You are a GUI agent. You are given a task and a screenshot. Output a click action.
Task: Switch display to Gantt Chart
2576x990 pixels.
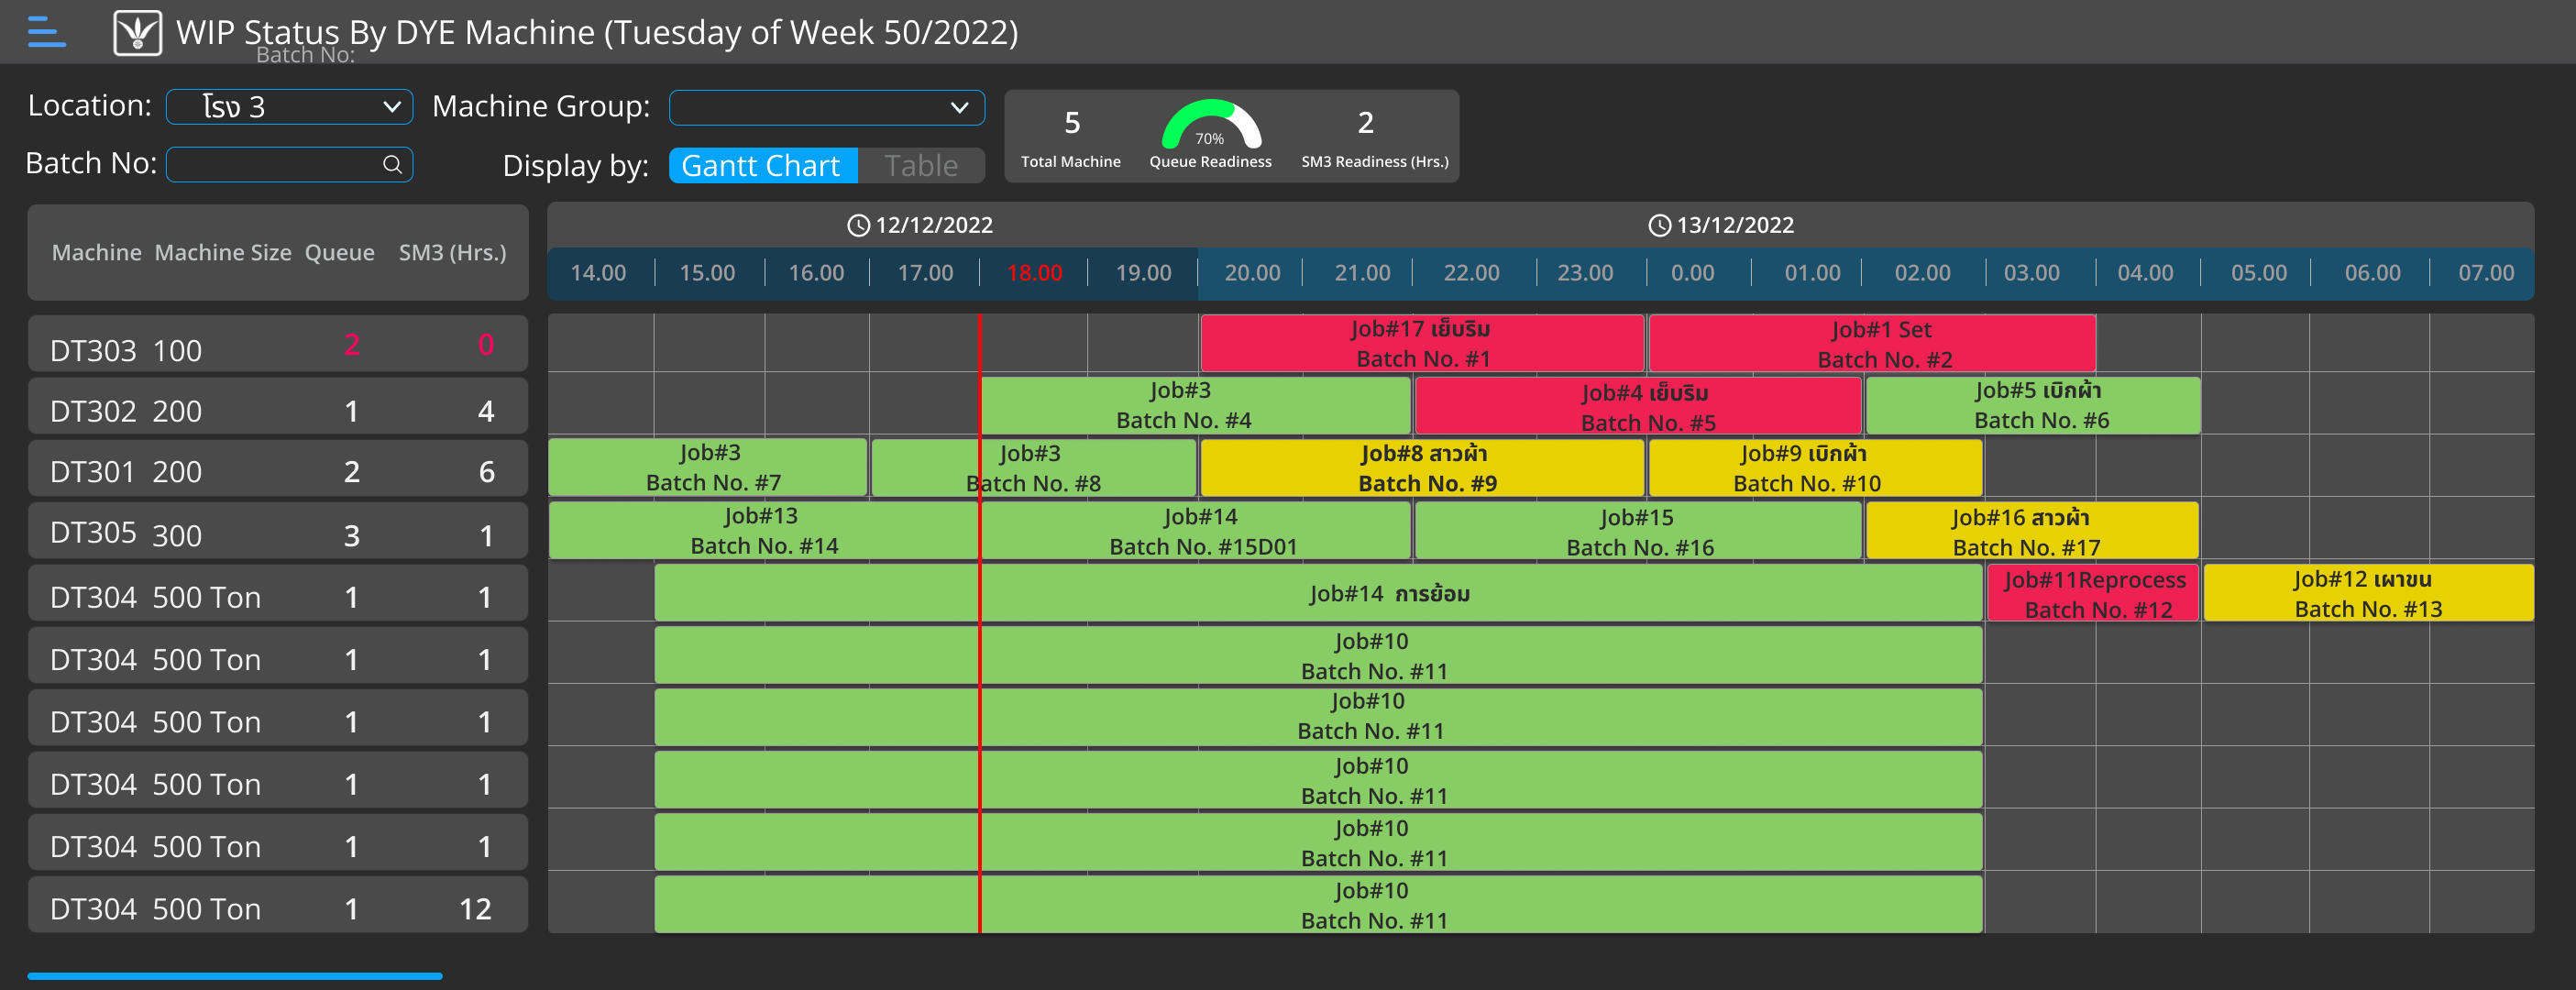pos(762,166)
